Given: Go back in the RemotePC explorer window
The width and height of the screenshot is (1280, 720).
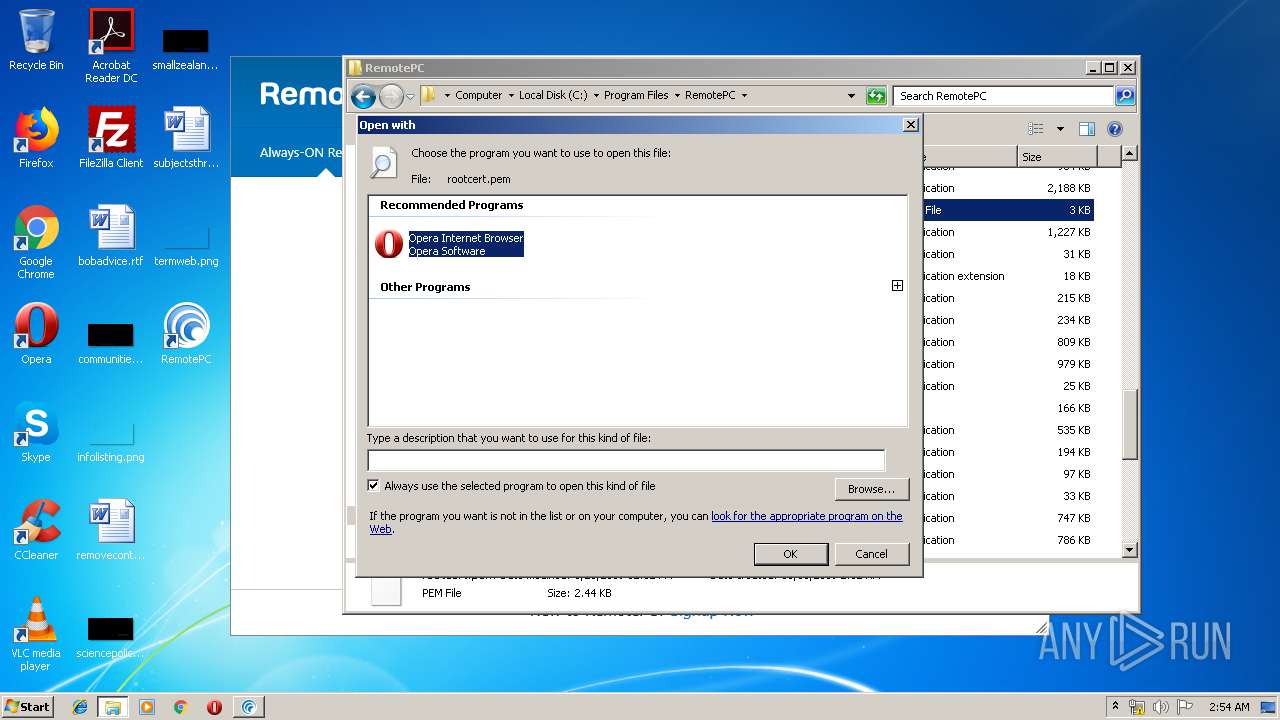Looking at the screenshot, I should (364, 96).
